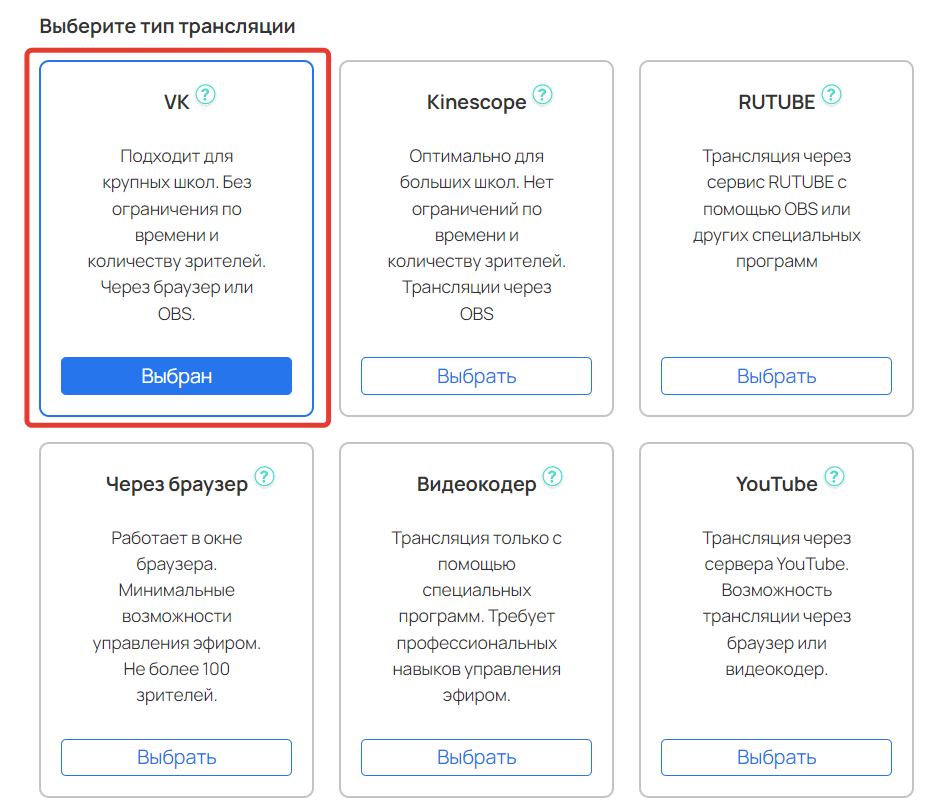Click the YouTube card heading
The height and width of the screenshot is (811, 949).
pos(776,484)
